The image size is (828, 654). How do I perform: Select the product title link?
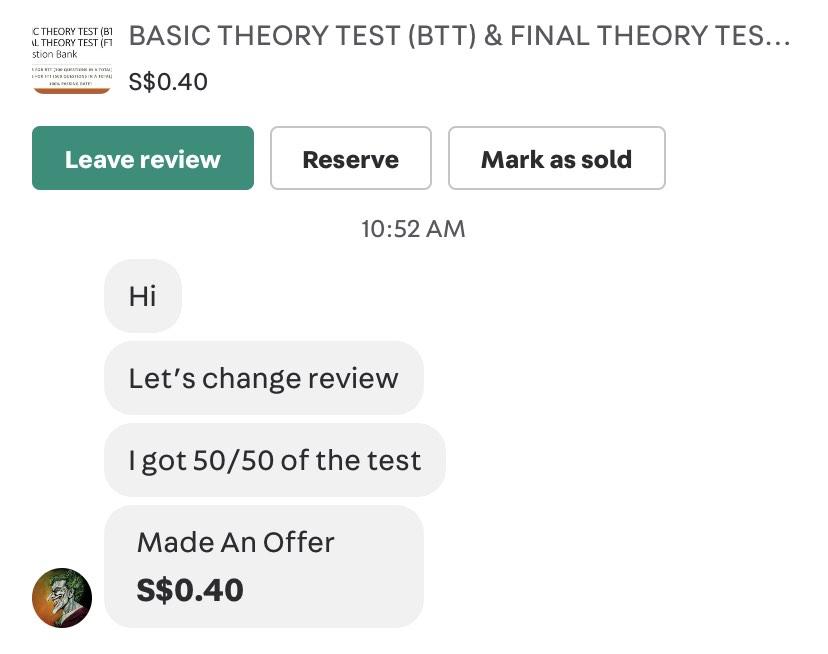click(458, 35)
